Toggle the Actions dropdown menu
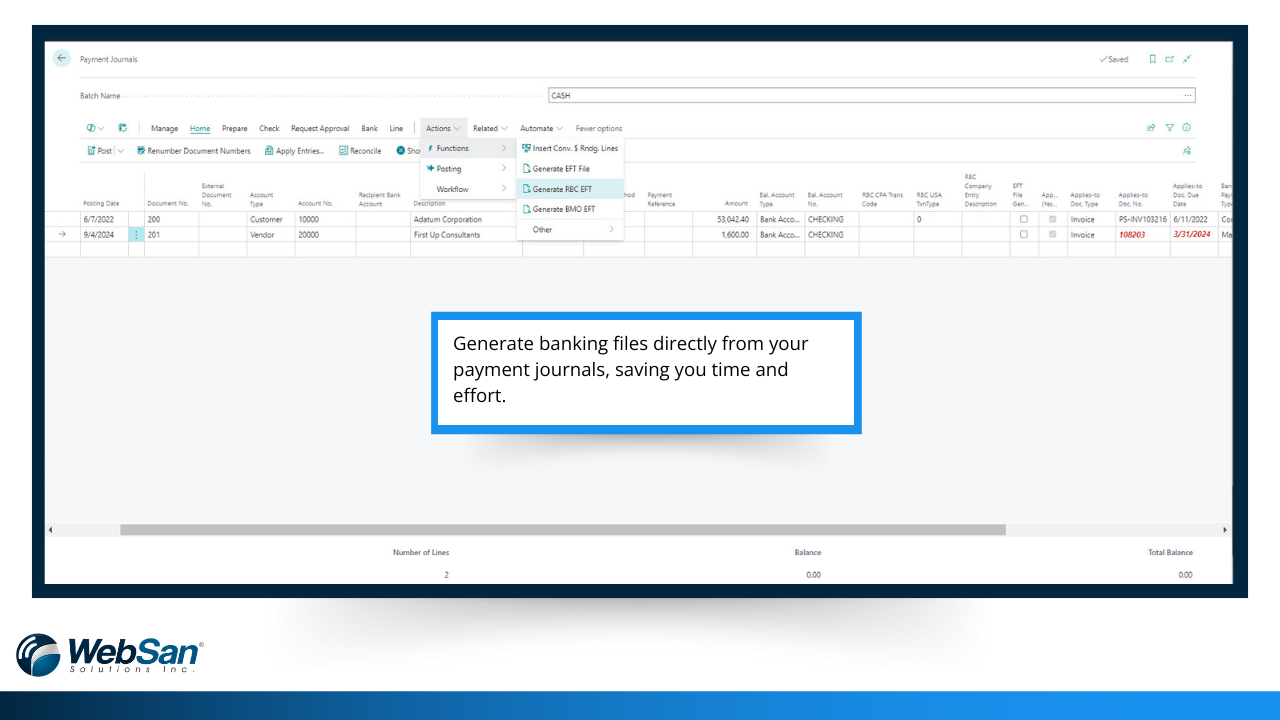 [x=443, y=128]
